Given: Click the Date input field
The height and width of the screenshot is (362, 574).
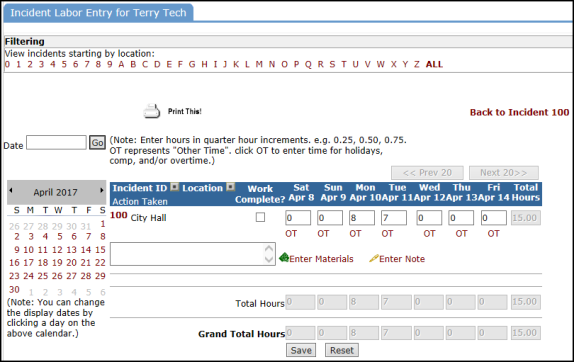Looking at the screenshot, I should (x=56, y=142).
